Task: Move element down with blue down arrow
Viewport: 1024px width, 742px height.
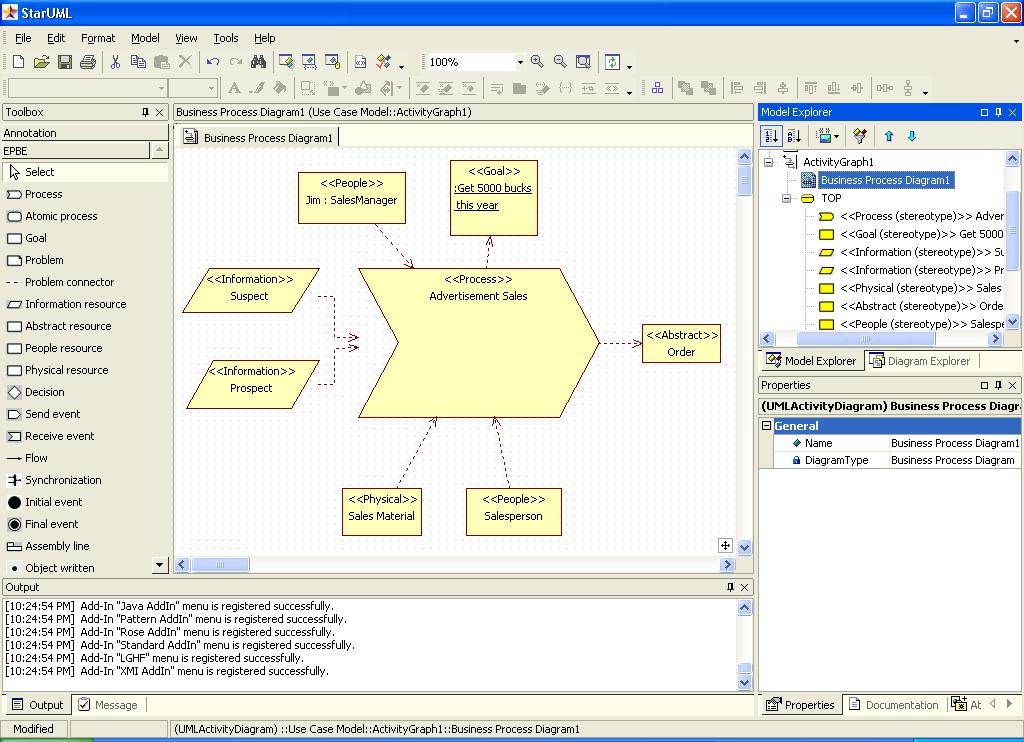Action: coord(912,136)
